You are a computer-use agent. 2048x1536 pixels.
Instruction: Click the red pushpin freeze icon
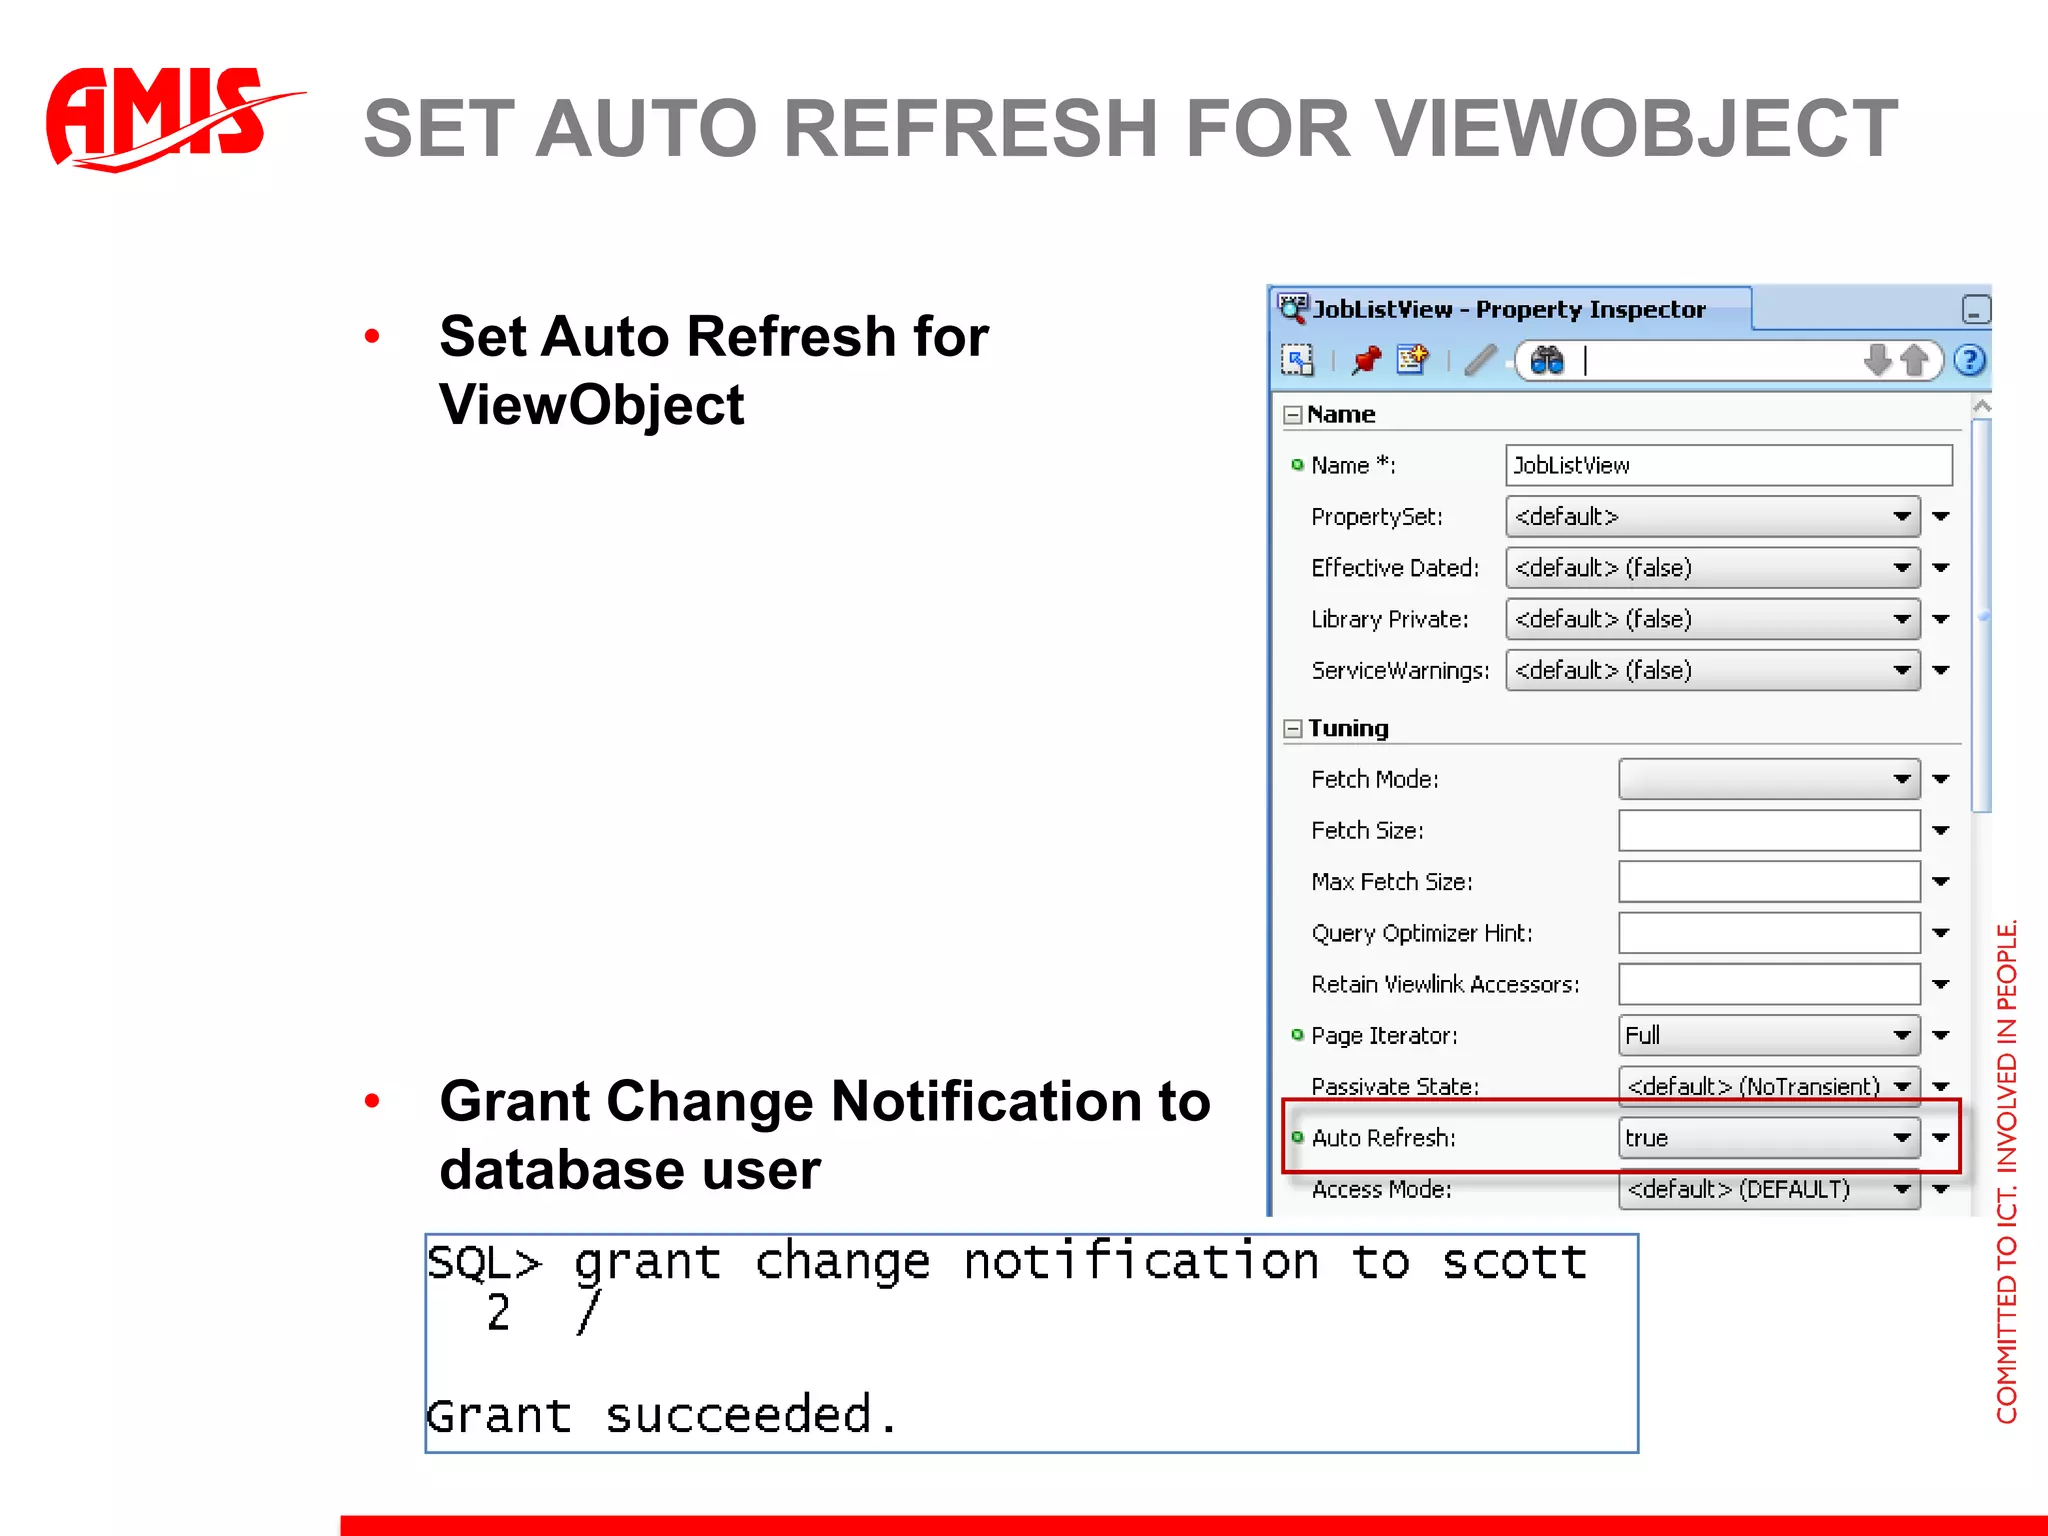tap(1365, 360)
